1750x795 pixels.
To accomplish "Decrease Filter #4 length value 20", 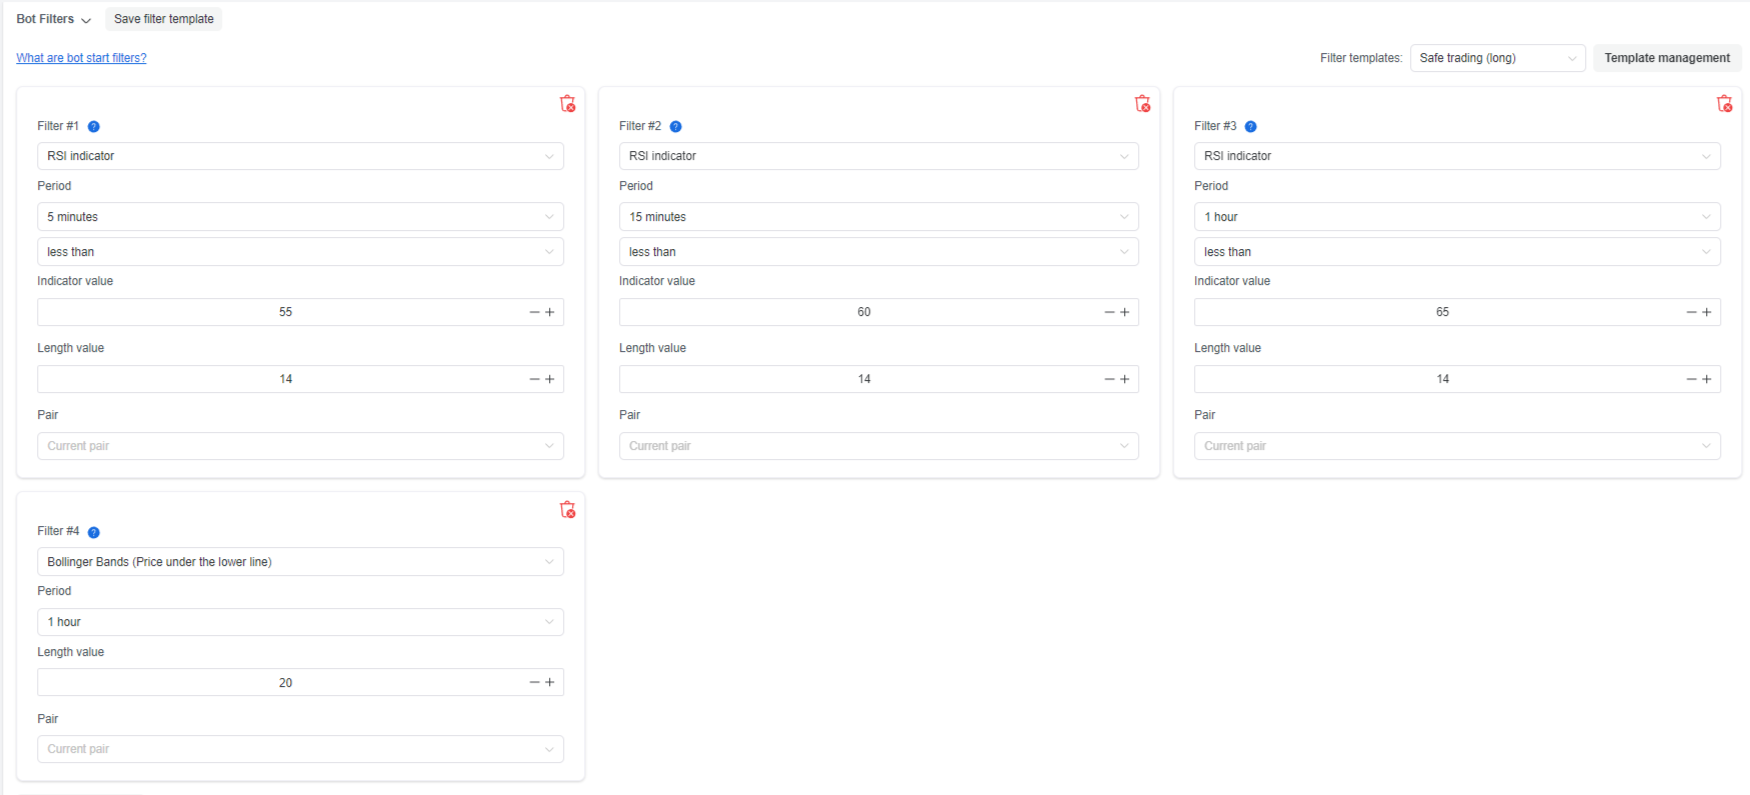I will 534,683.
